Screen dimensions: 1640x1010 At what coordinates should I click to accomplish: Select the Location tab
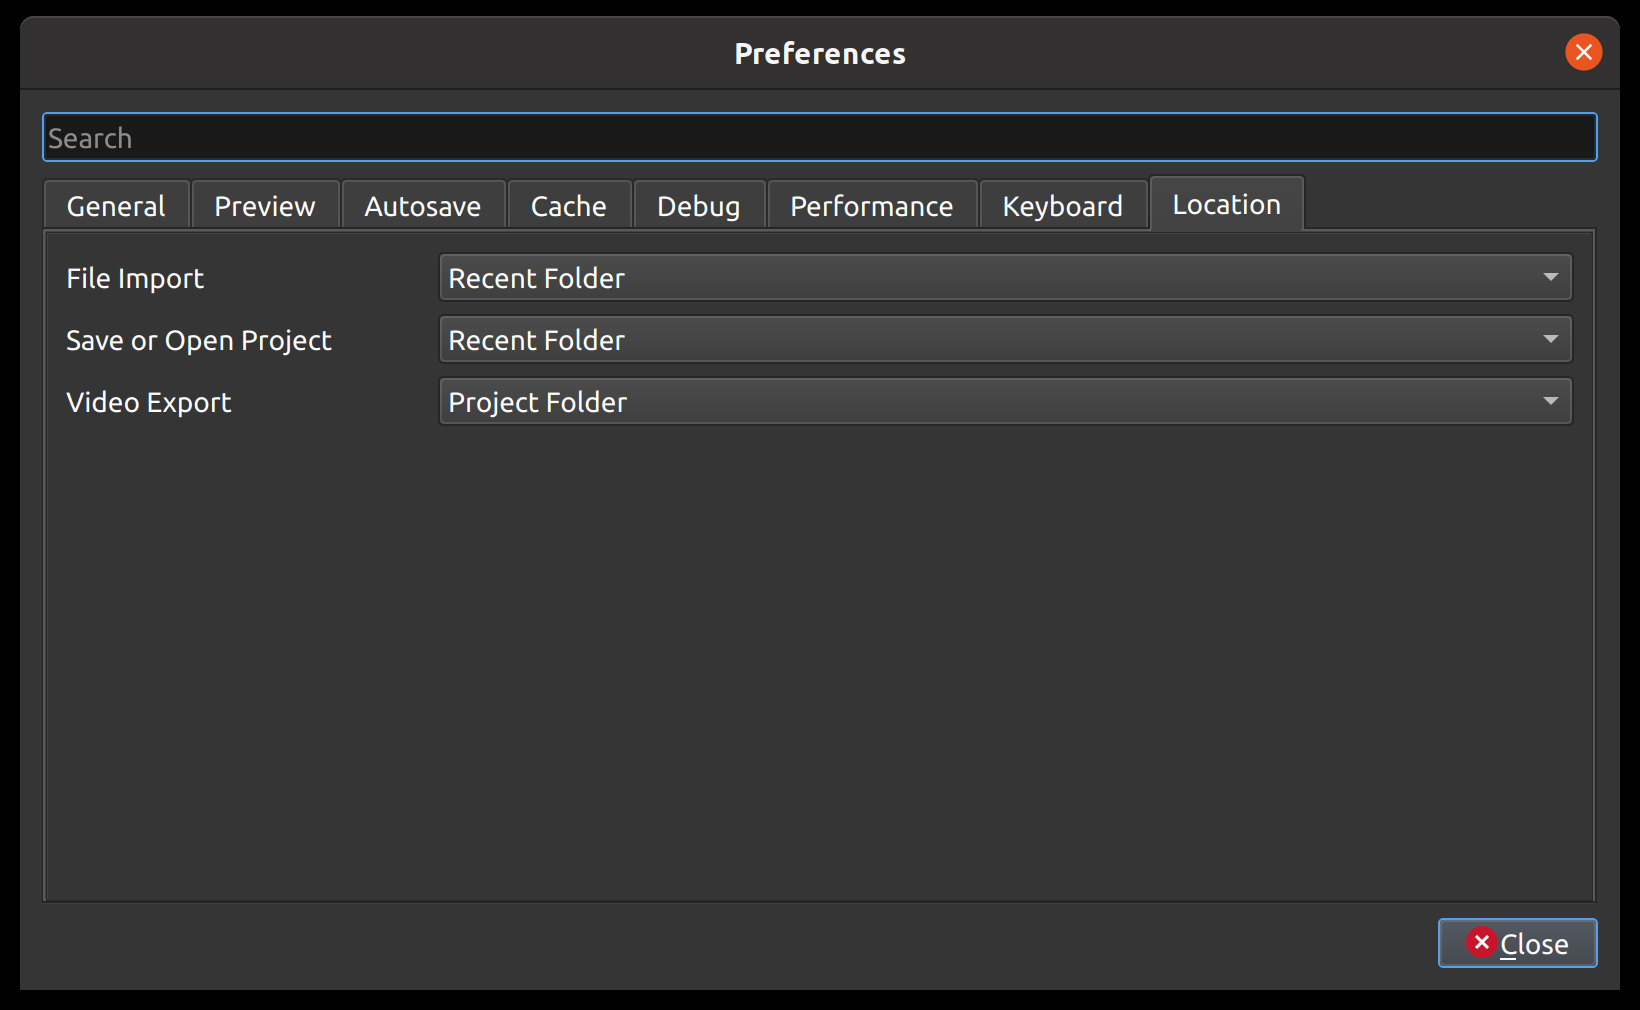point(1227,204)
